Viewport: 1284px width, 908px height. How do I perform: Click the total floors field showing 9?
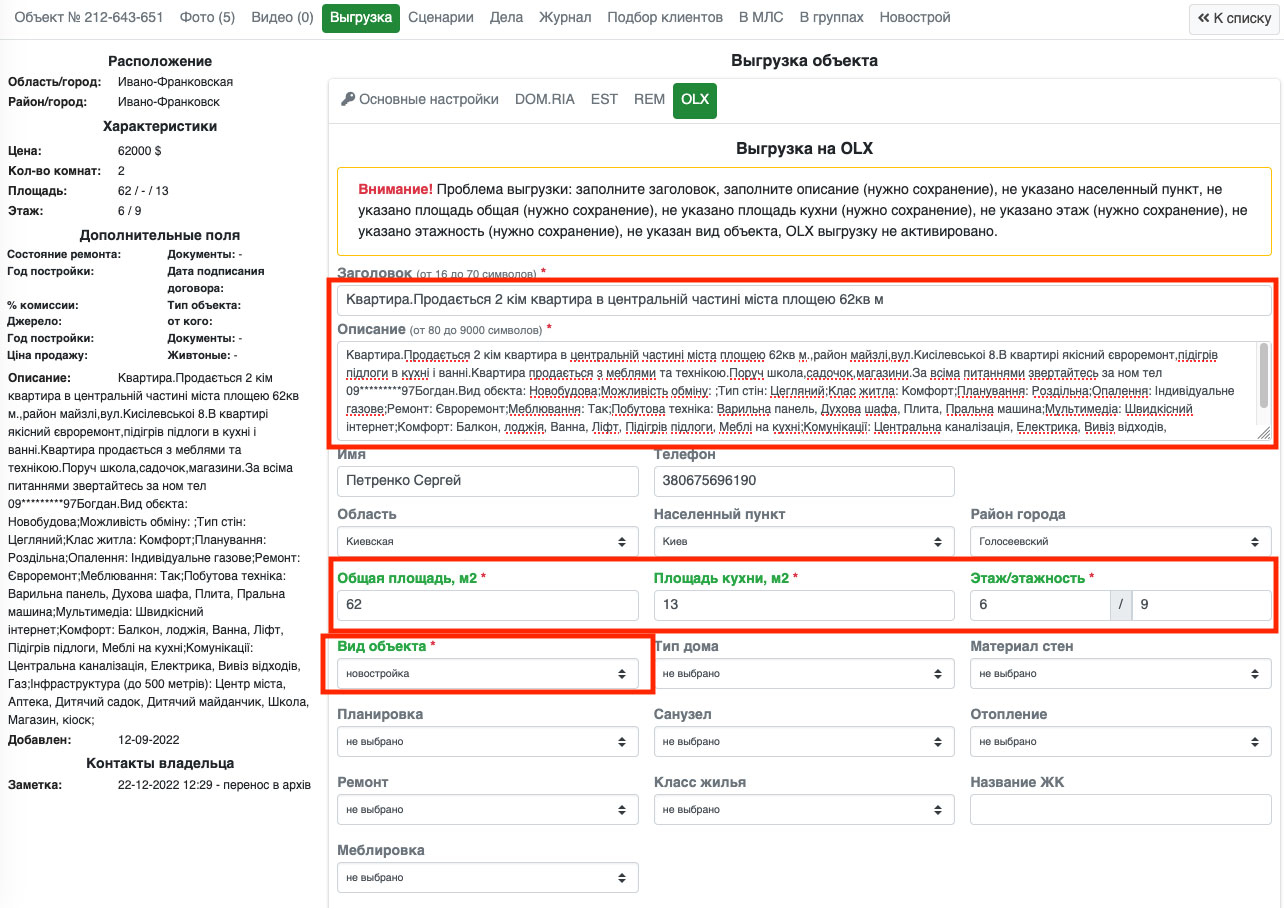click(1201, 605)
